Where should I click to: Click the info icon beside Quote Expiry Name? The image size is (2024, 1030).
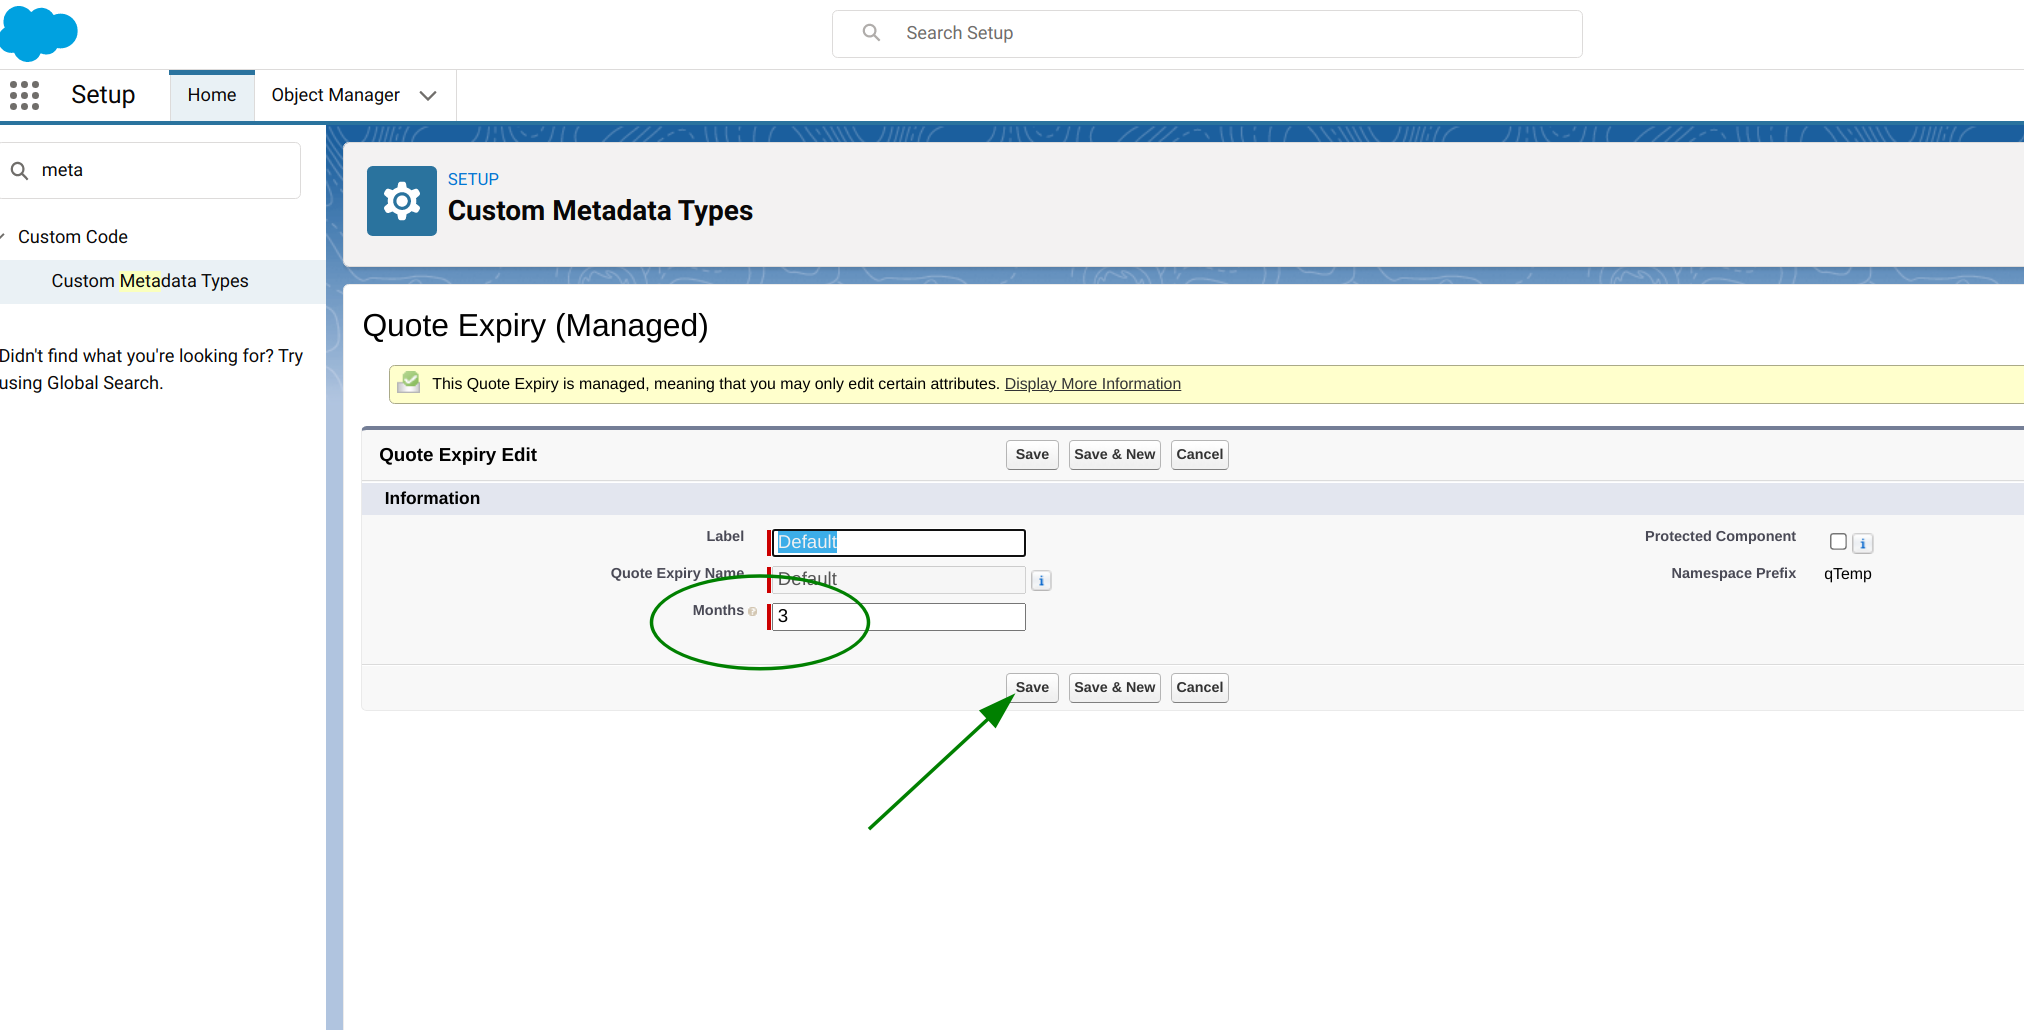[1041, 581]
